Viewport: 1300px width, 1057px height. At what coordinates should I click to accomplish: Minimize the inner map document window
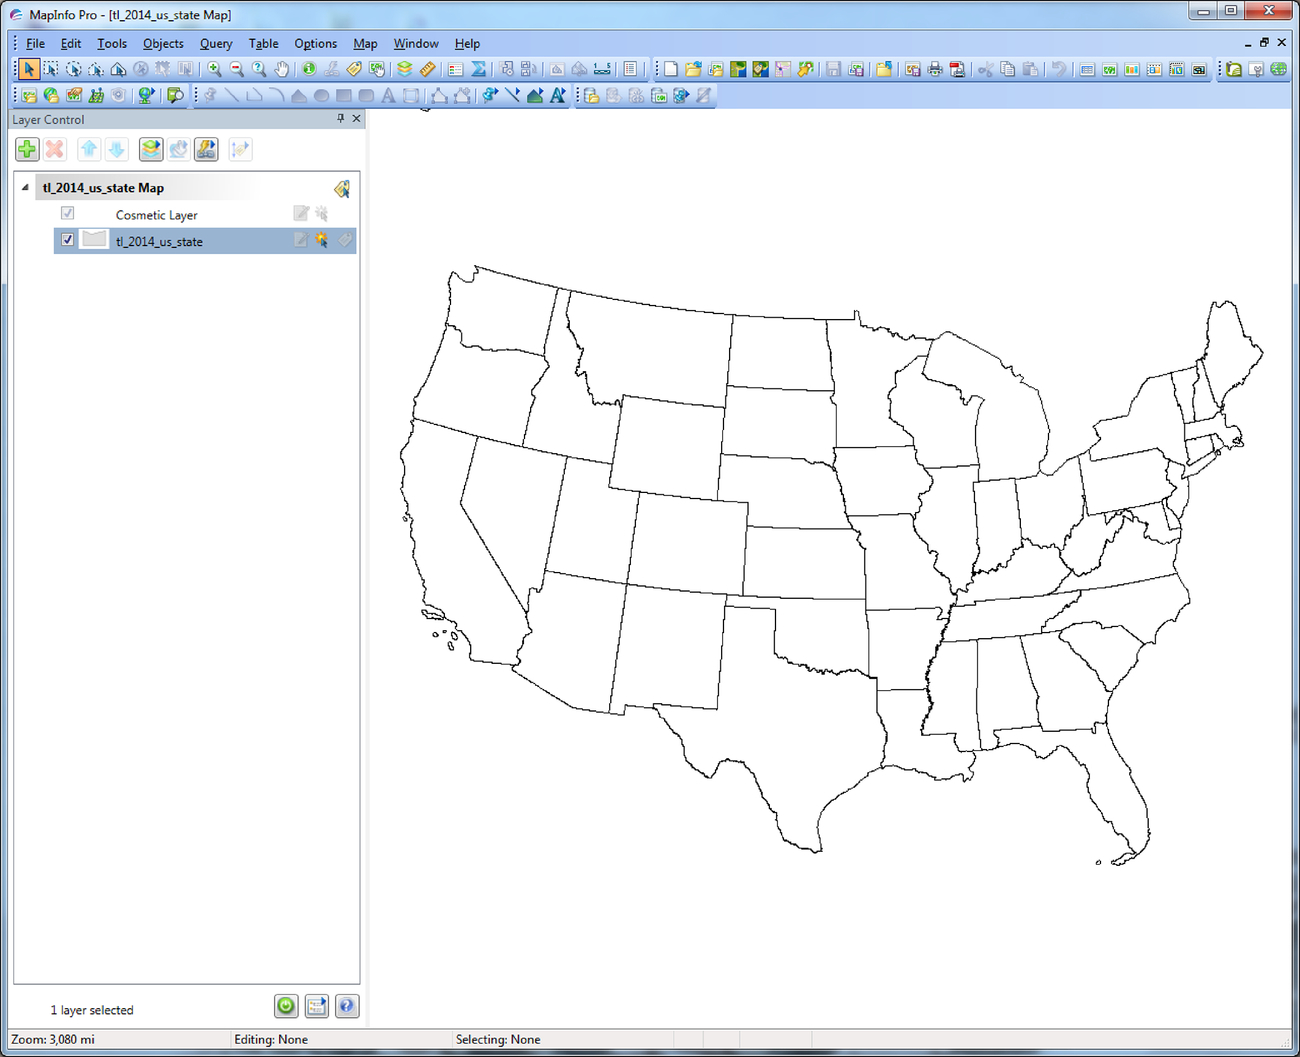[x=1248, y=43]
